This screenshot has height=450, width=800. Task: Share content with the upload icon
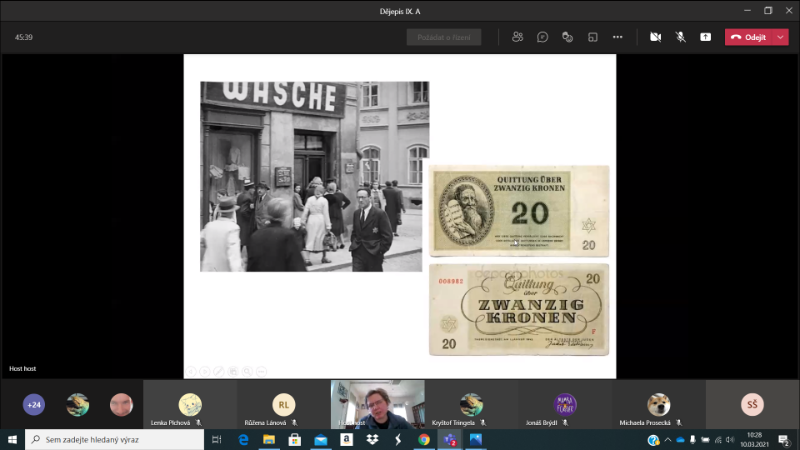coord(706,37)
